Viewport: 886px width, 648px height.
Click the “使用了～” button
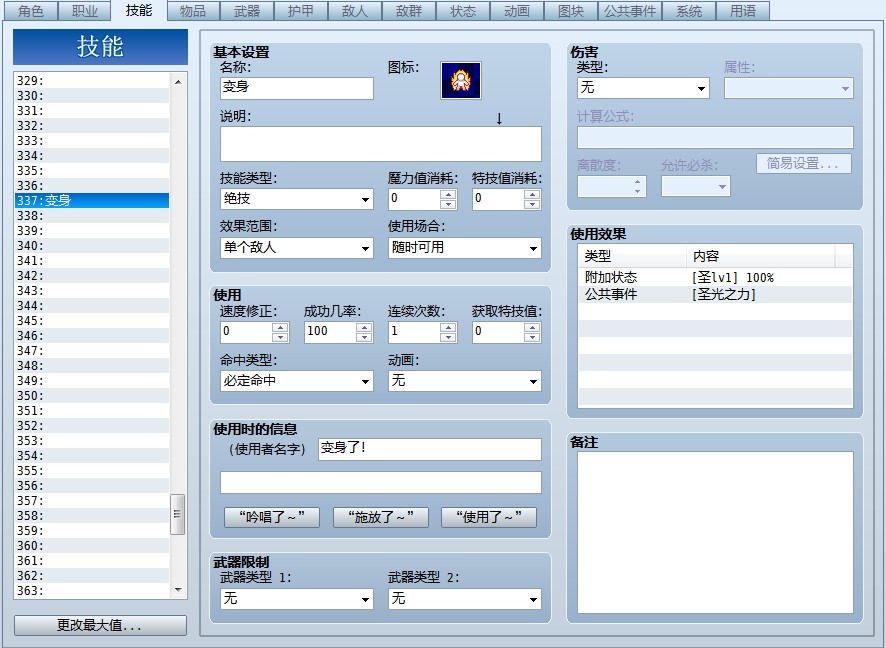coord(489,517)
